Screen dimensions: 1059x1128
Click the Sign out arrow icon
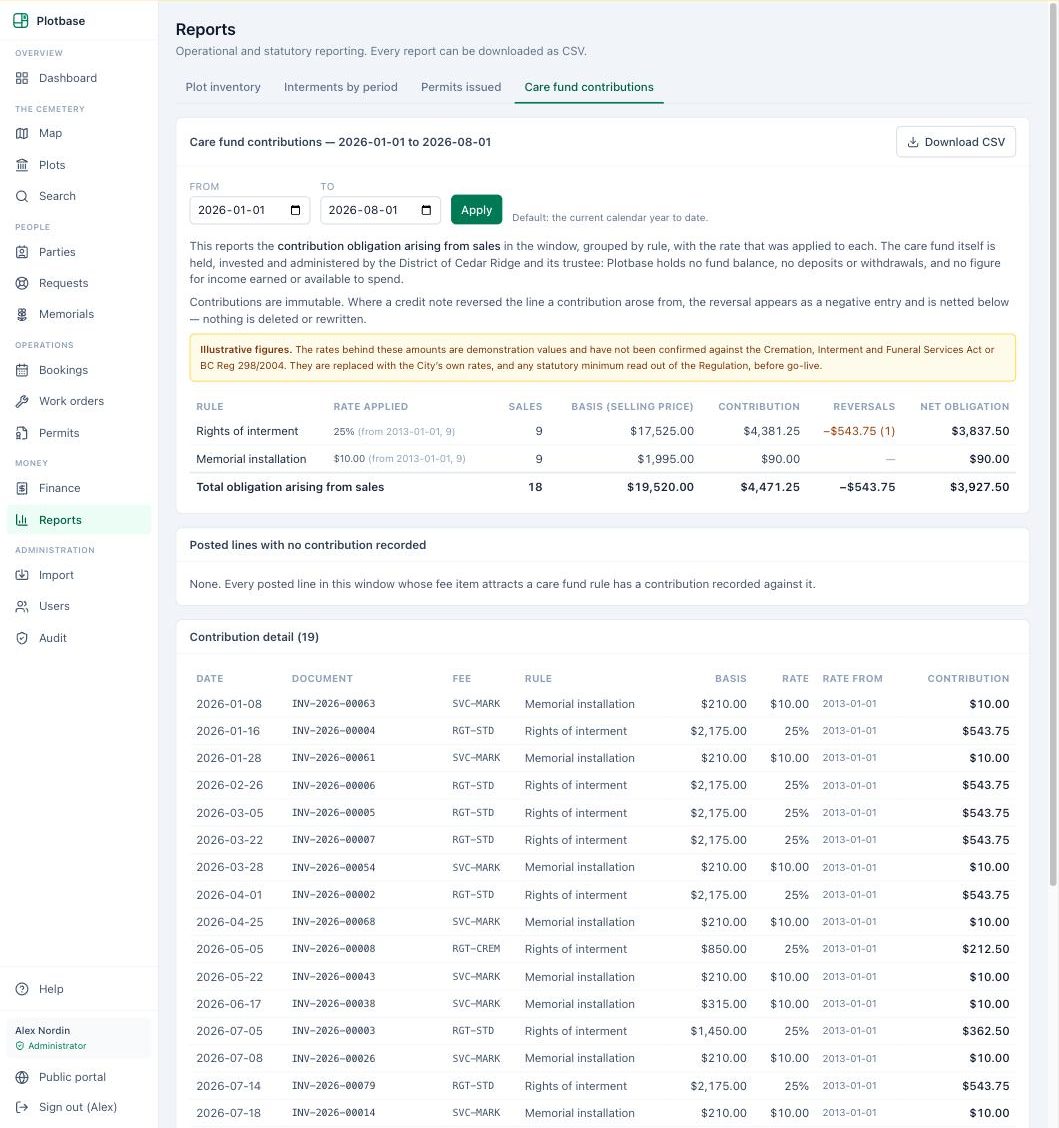tap(22, 1106)
